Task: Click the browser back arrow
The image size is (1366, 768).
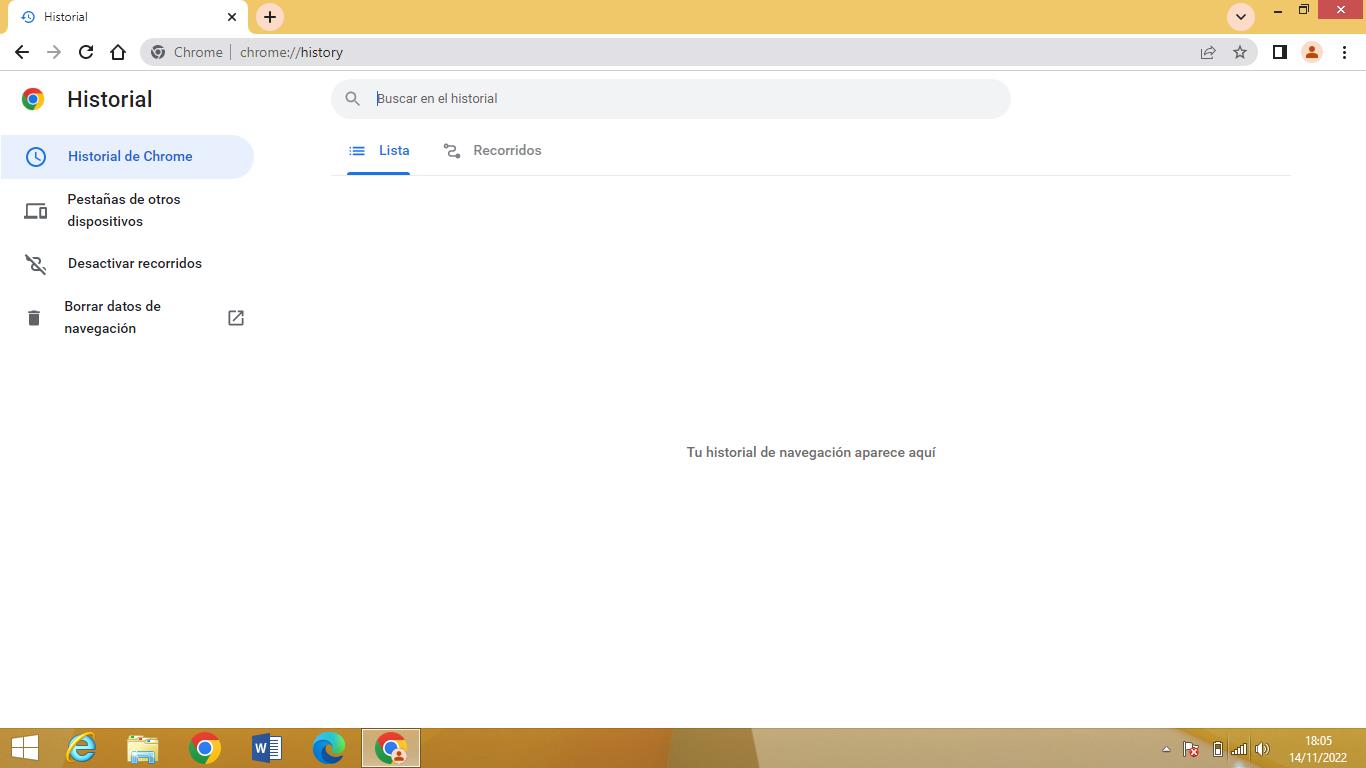Action: point(22,52)
